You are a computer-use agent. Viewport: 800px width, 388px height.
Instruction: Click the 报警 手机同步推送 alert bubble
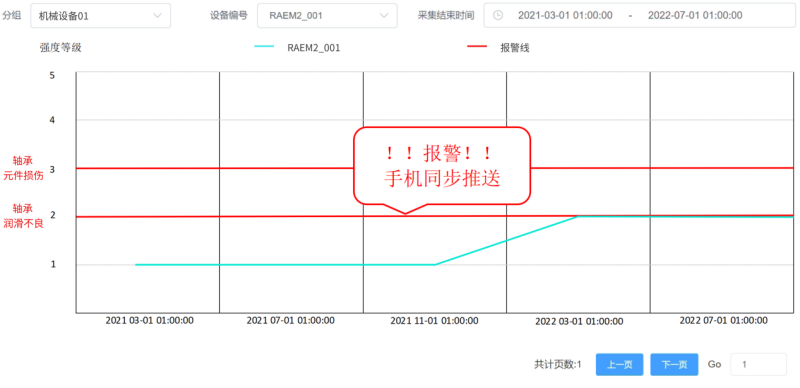[x=442, y=167]
